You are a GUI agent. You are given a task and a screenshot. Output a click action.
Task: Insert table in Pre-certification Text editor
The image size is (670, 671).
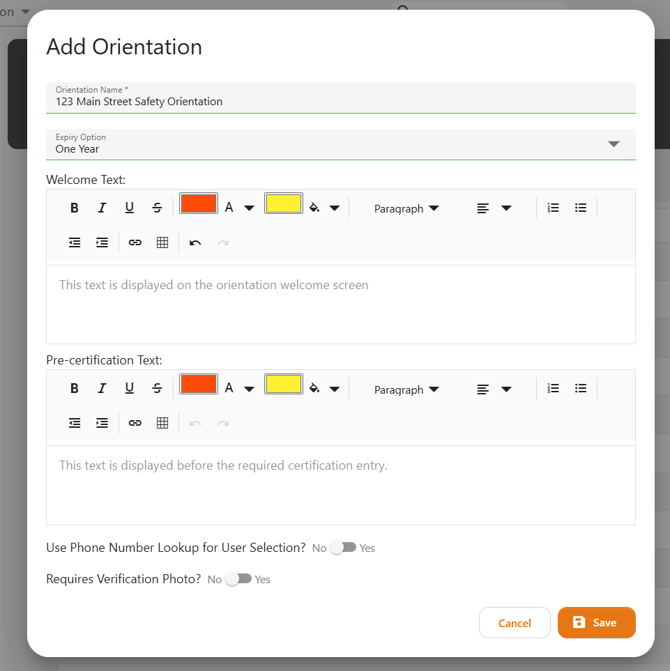[162, 424]
